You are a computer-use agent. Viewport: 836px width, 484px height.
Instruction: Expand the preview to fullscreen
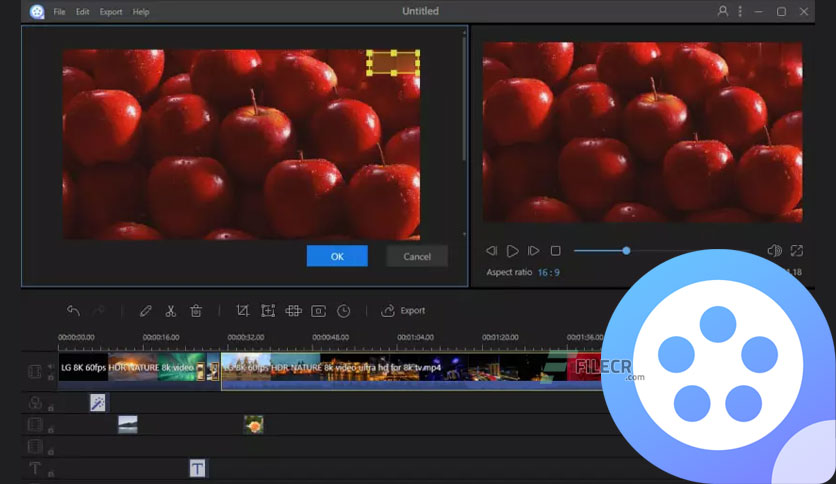coord(797,251)
